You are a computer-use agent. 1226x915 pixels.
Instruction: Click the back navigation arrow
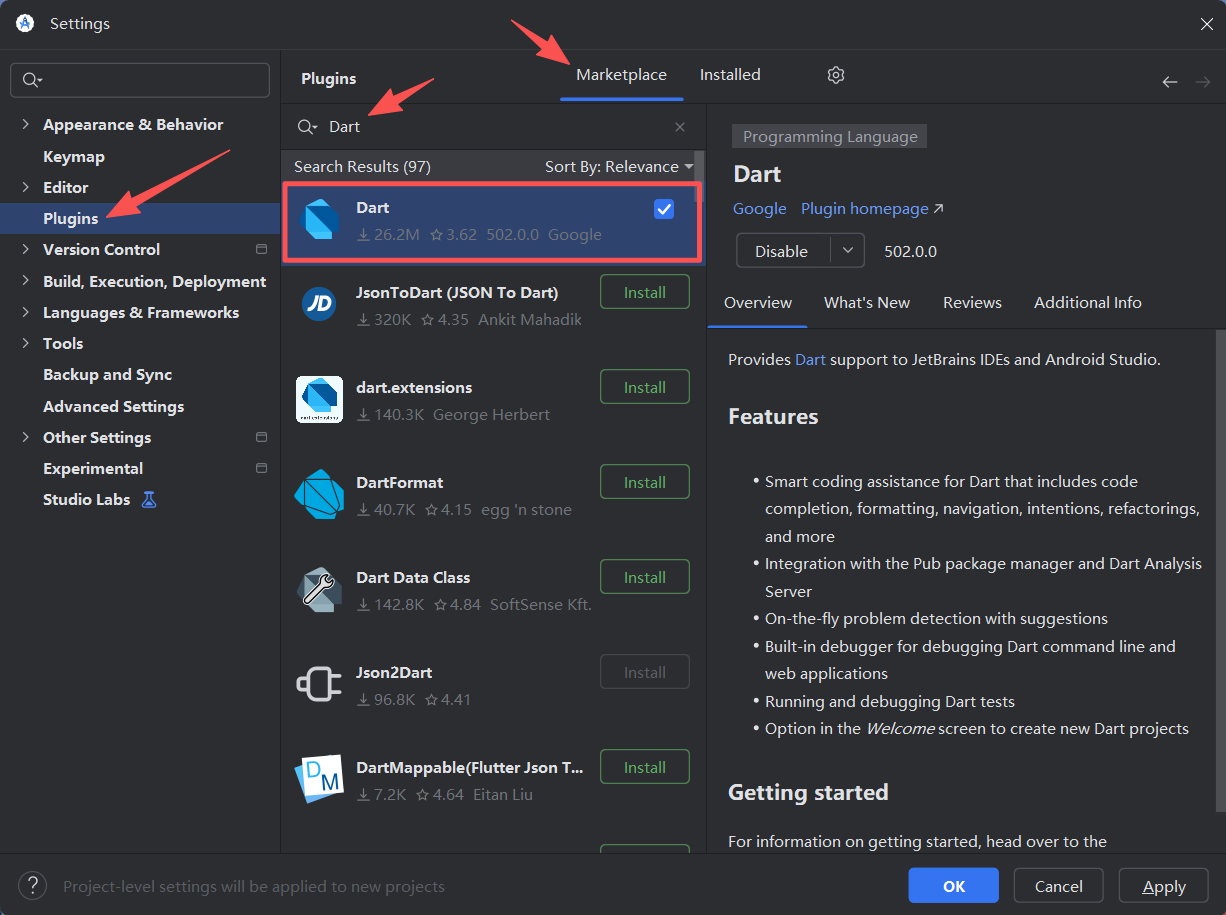click(x=1169, y=82)
